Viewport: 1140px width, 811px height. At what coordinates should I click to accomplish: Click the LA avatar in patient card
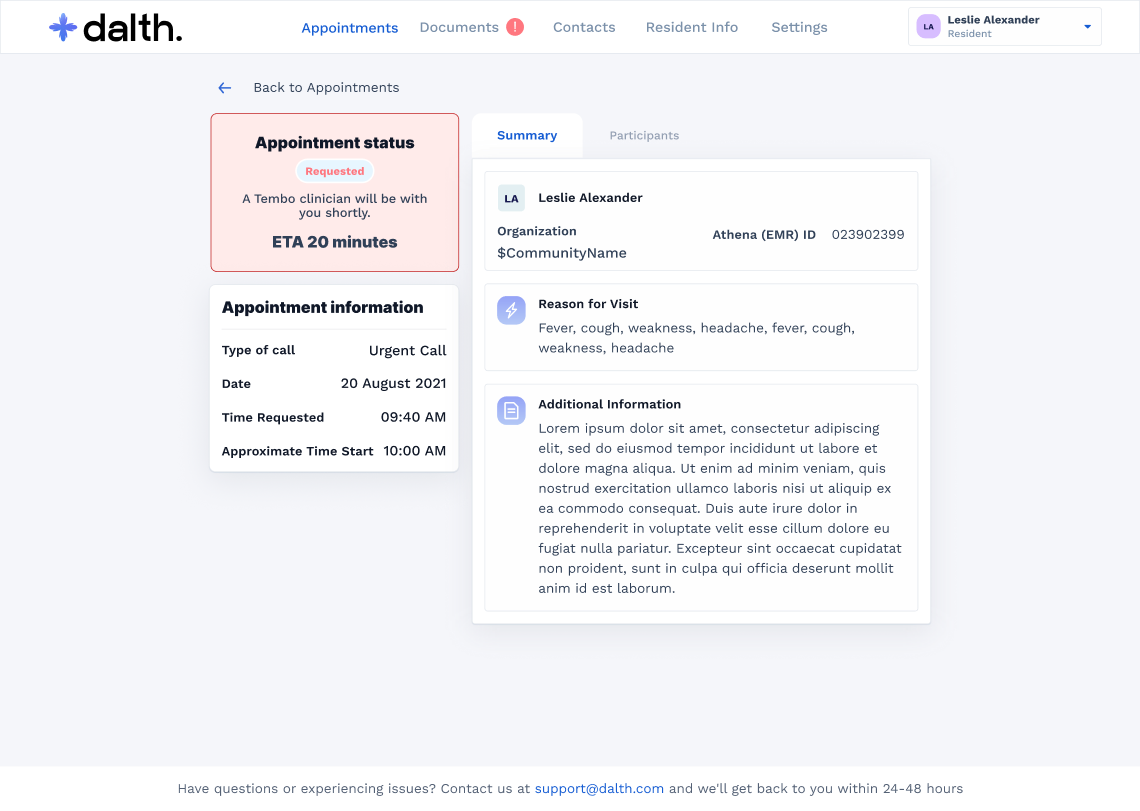[x=511, y=198]
